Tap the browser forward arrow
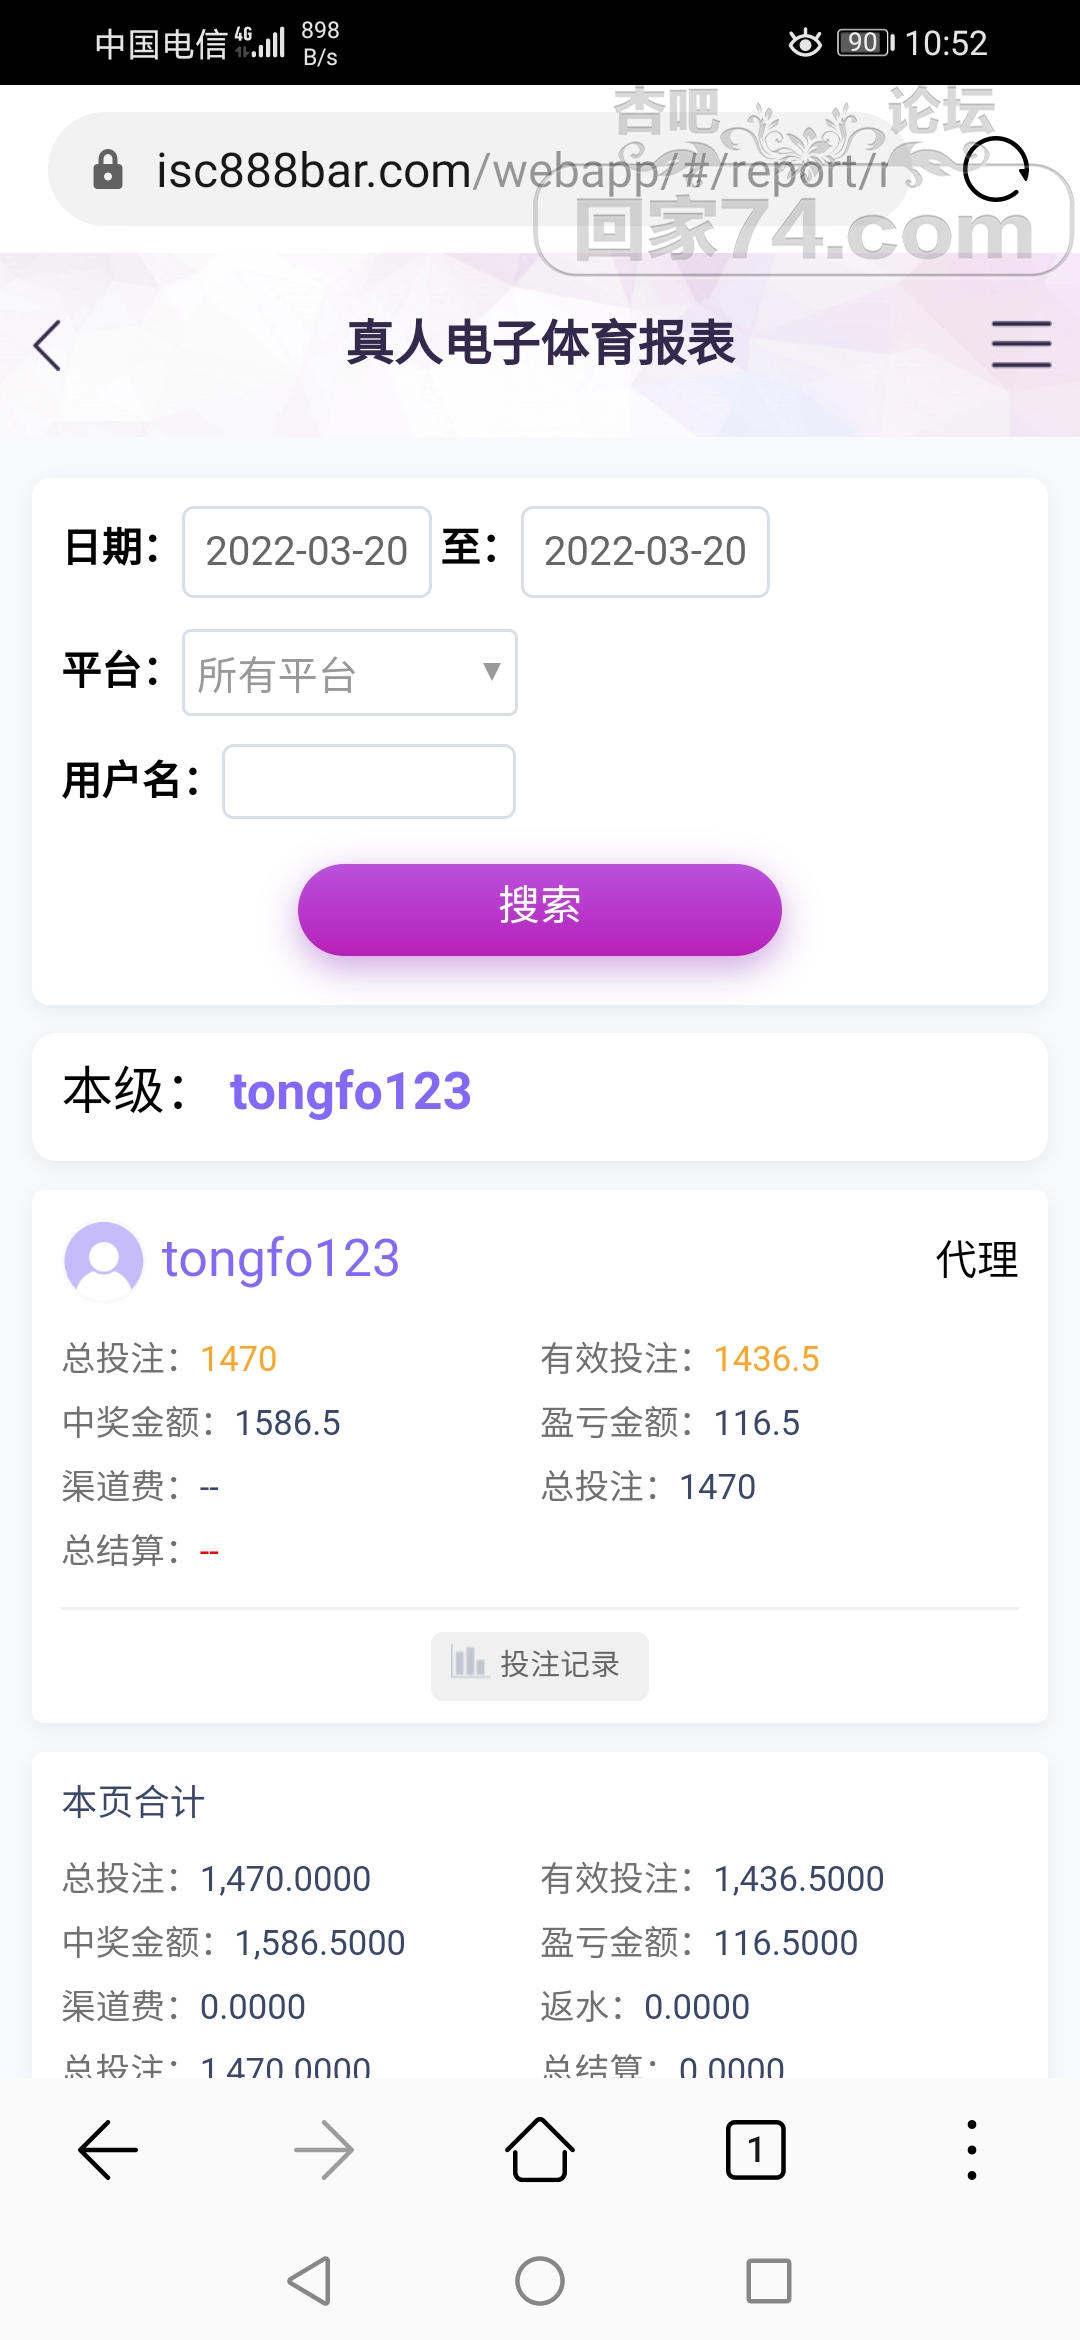This screenshot has height=2340, width=1080. click(324, 2149)
